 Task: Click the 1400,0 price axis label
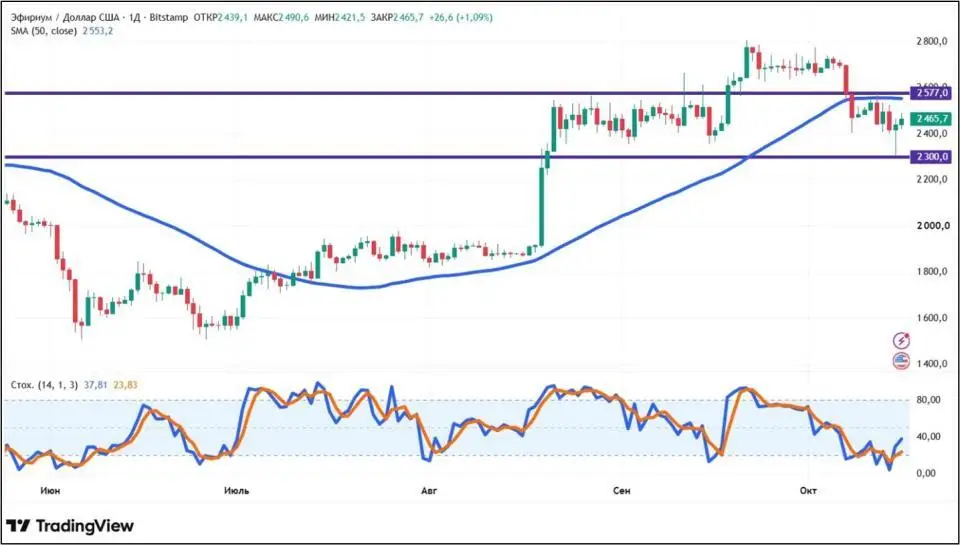(x=931, y=364)
